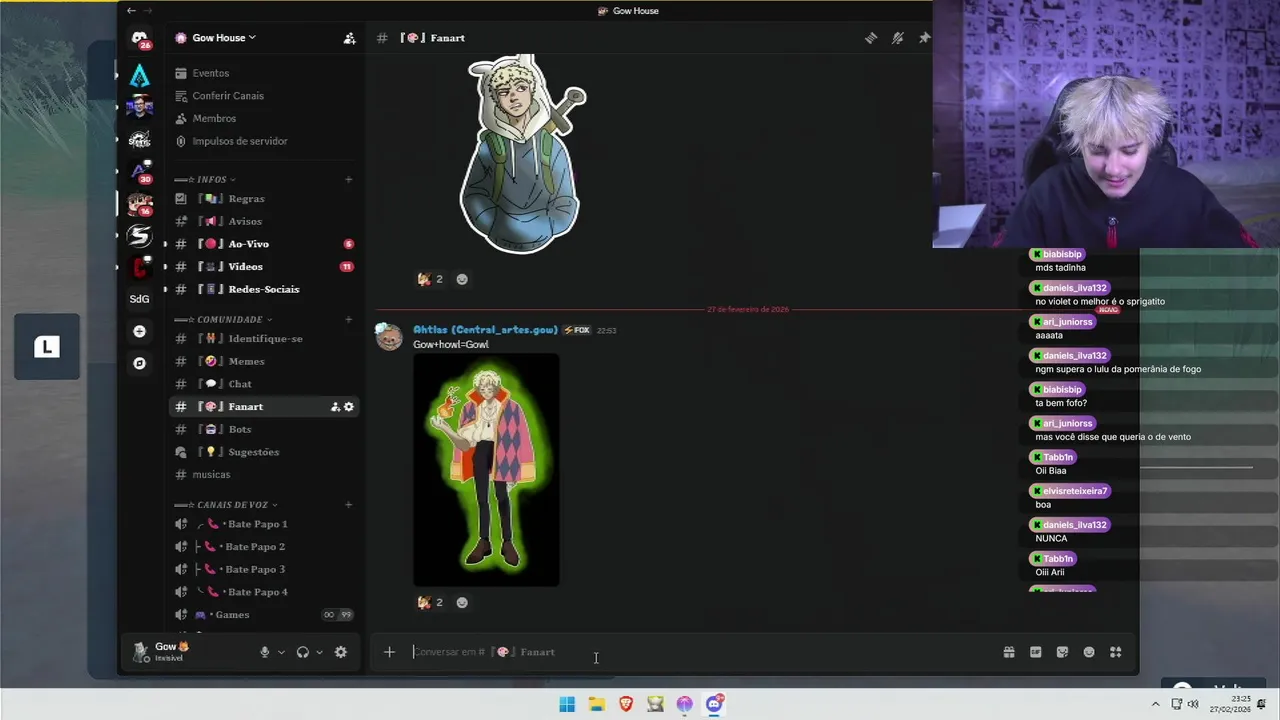Explore discoverable servers compass icon

point(139,363)
